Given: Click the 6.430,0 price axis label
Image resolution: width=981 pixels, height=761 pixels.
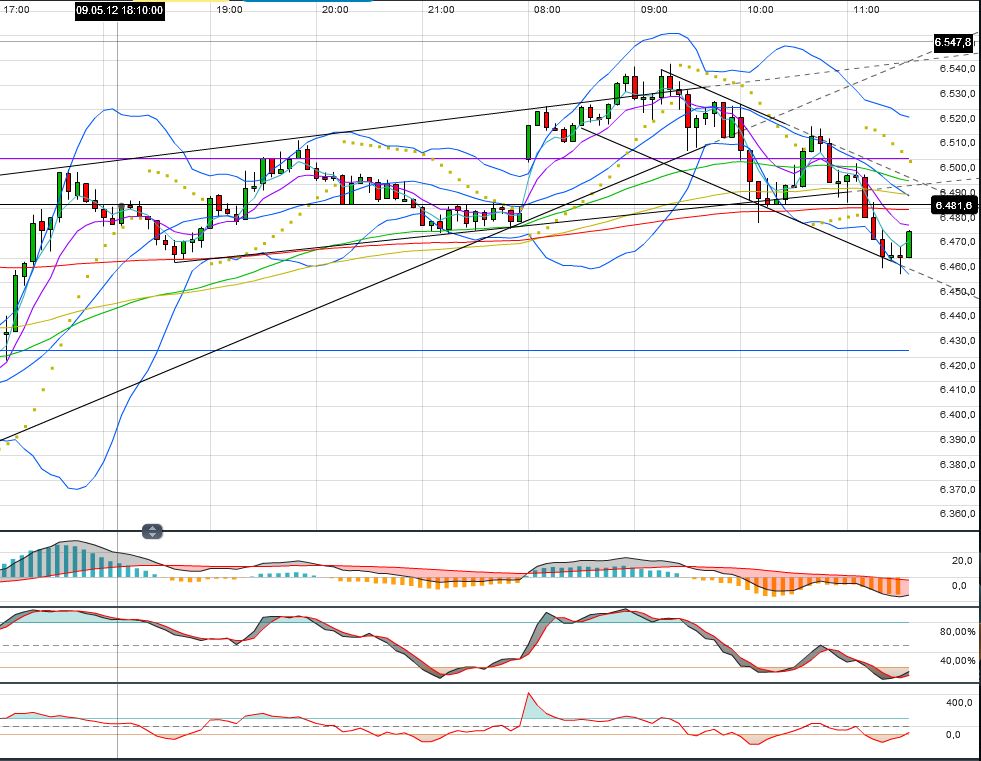Looking at the screenshot, I should click(x=957, y=340).
